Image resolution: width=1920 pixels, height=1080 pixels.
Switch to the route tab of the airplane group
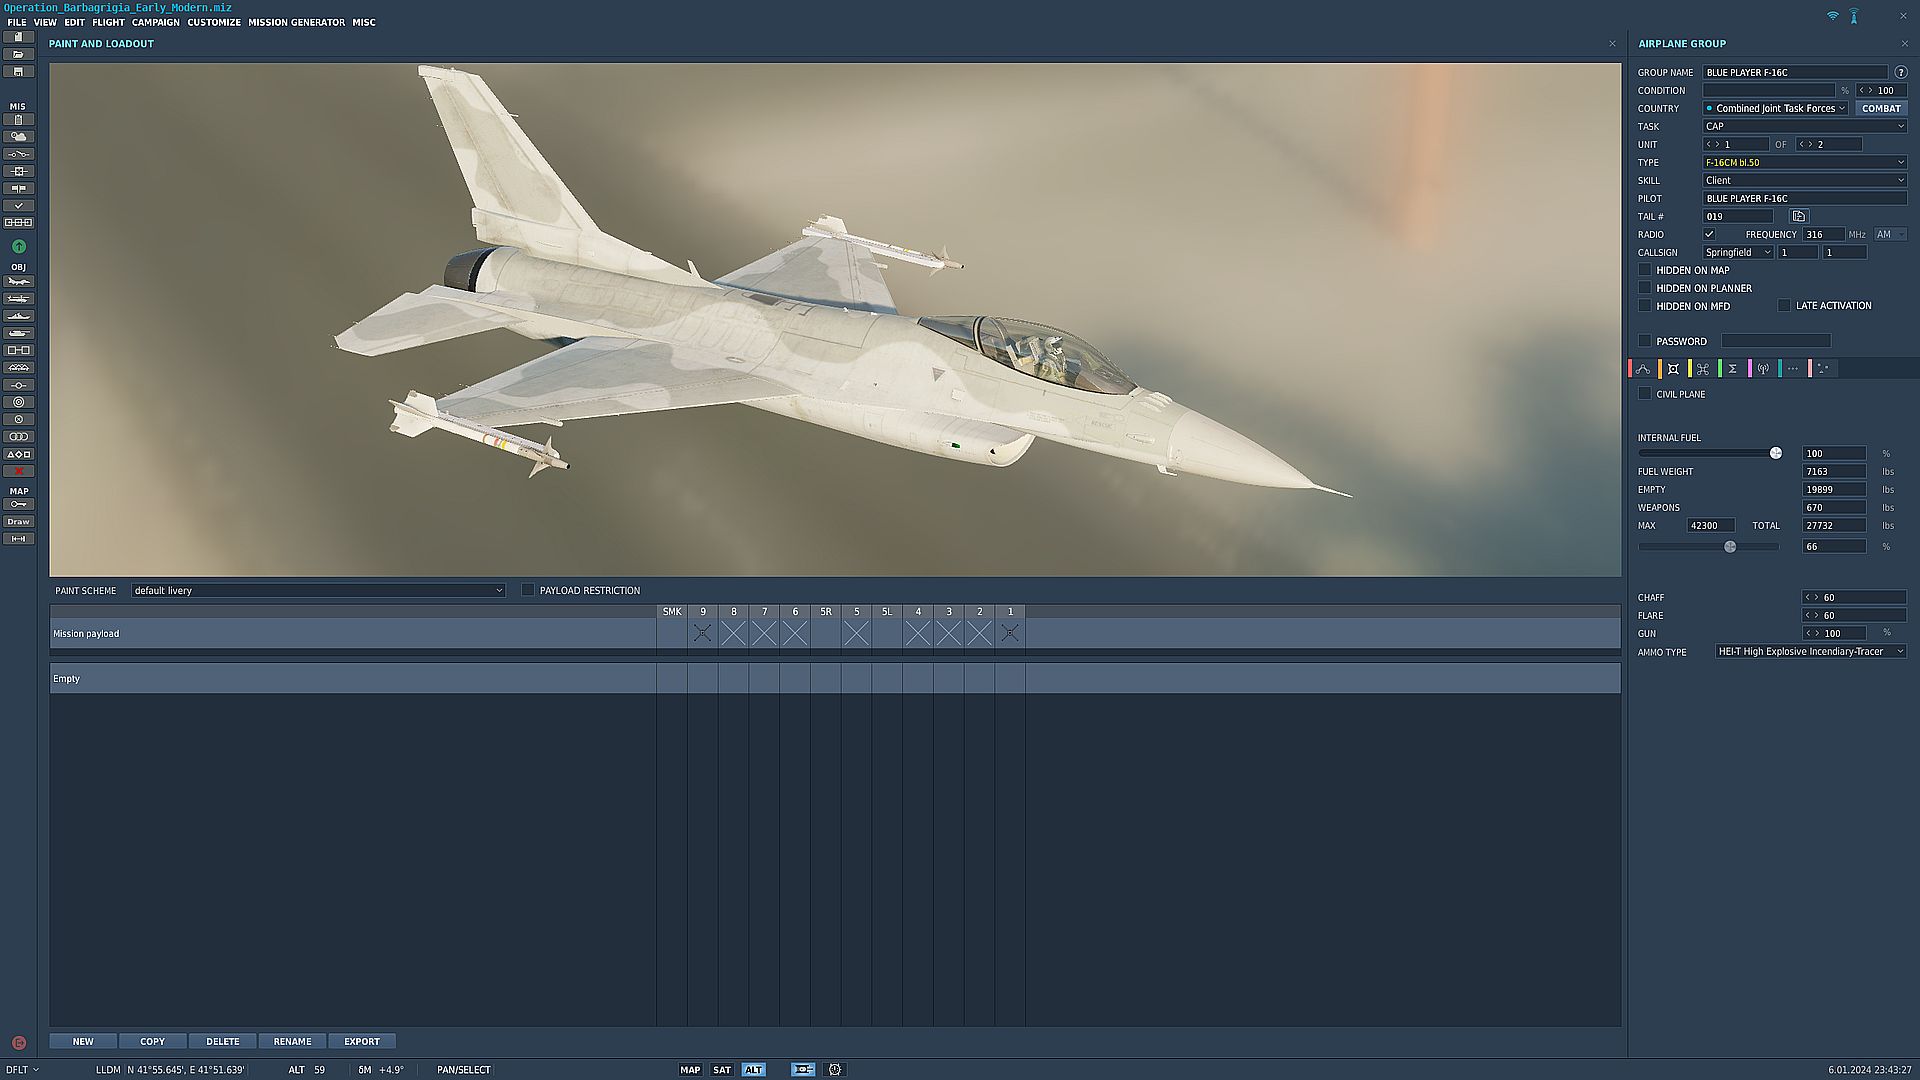coord(1643,368)
